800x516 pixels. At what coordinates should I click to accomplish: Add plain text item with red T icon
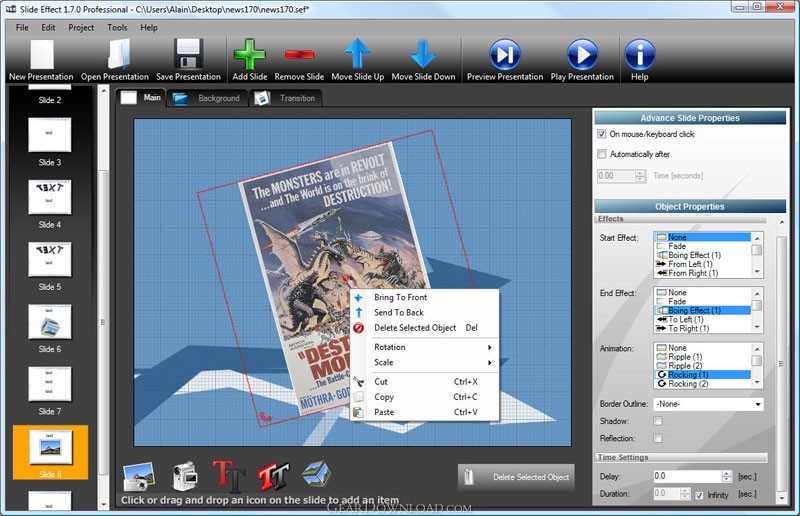[x=229, y=476]
